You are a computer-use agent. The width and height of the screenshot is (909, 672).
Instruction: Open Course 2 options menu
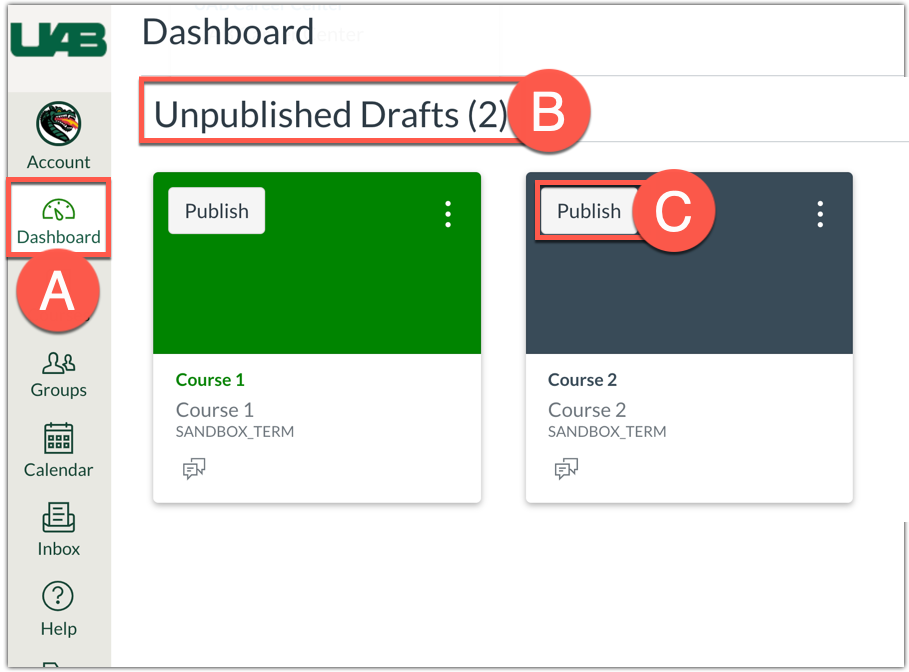[820, 213]
